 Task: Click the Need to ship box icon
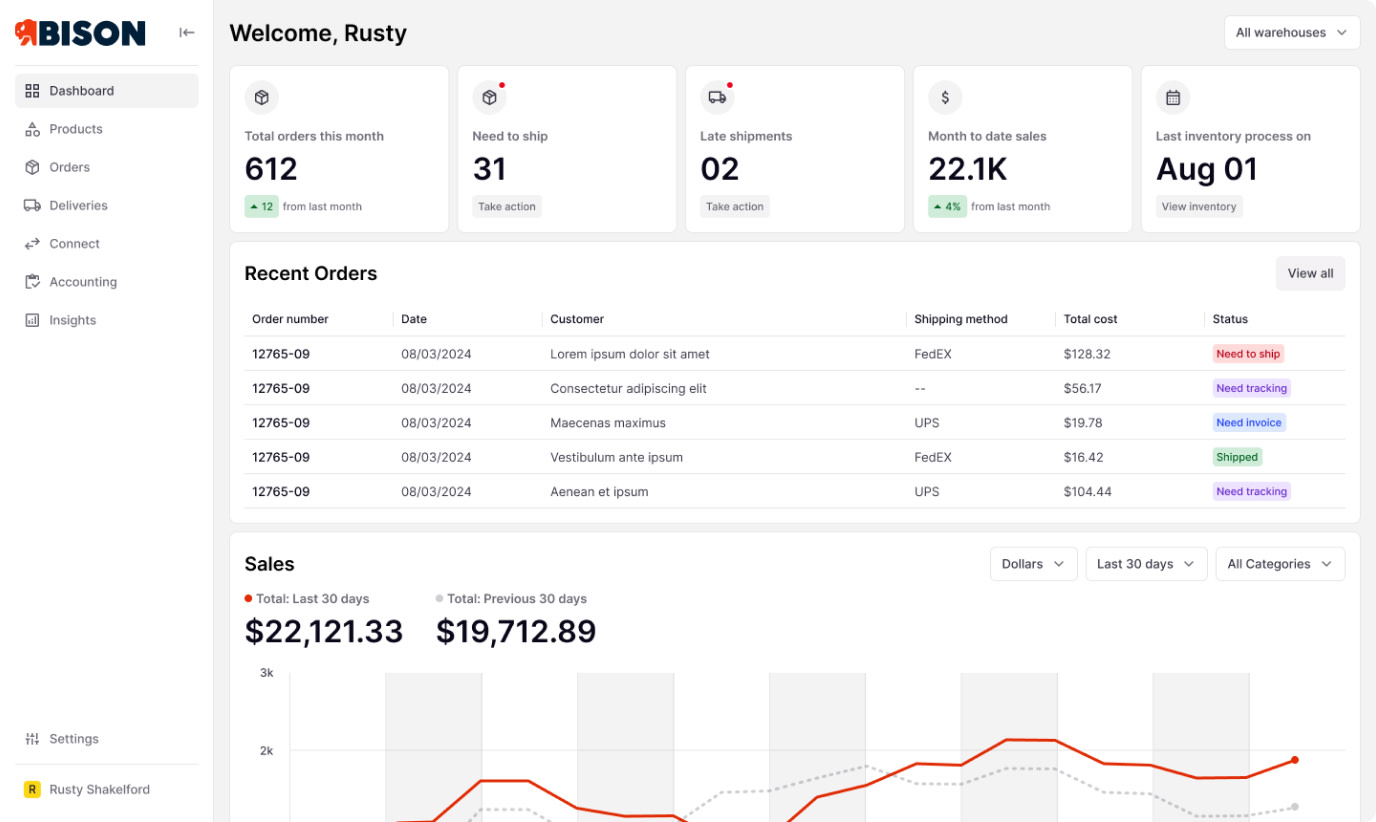tap(489, 98)
